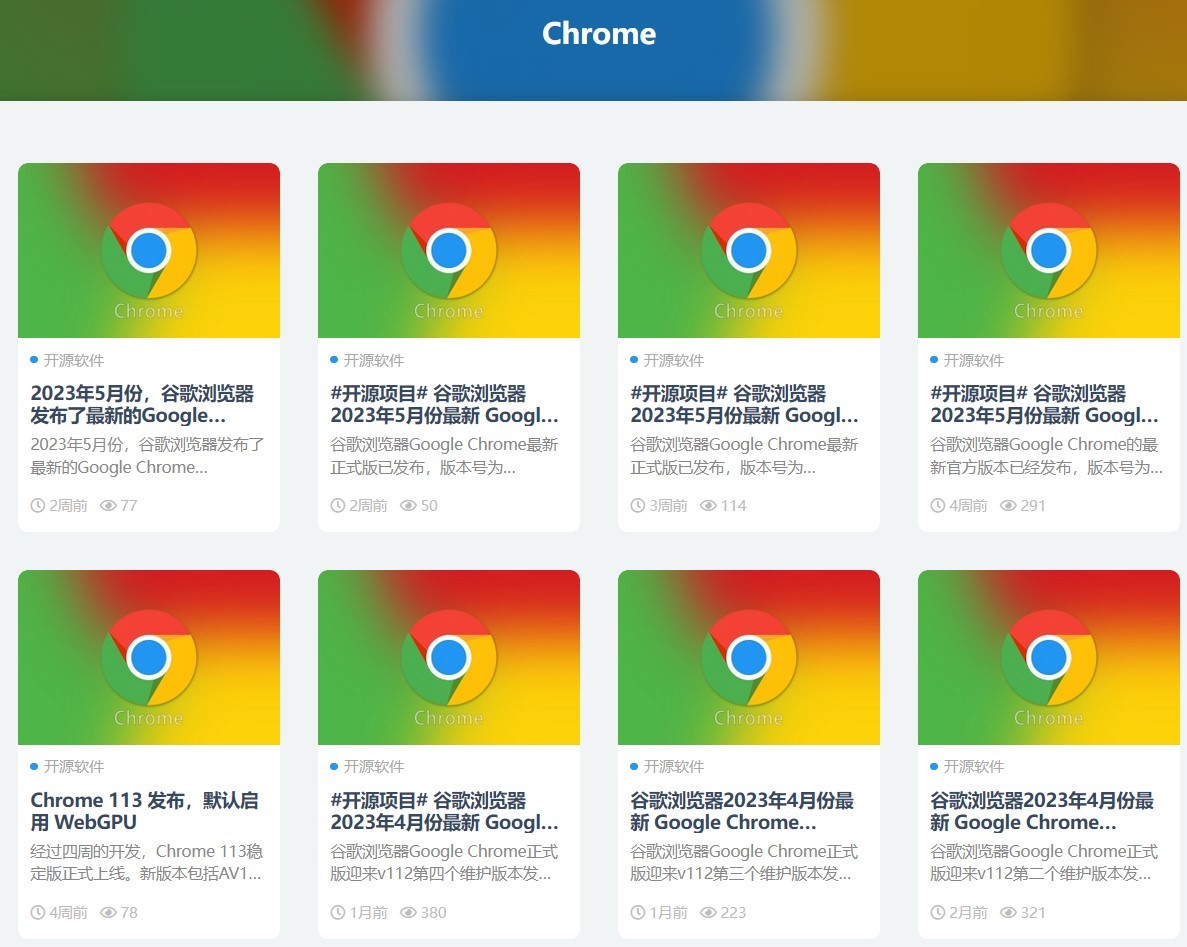Click the clock icon on the 380-views card
The width and height of the screenshot is (1187, 947).
[x=338, y=913]
